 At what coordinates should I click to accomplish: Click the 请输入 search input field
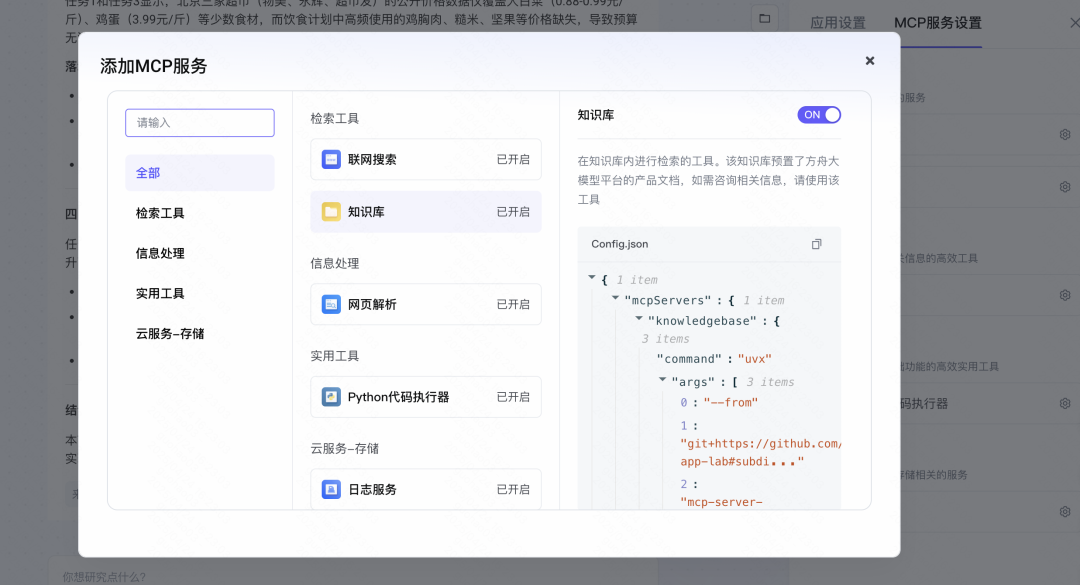(x=199, y=122)
